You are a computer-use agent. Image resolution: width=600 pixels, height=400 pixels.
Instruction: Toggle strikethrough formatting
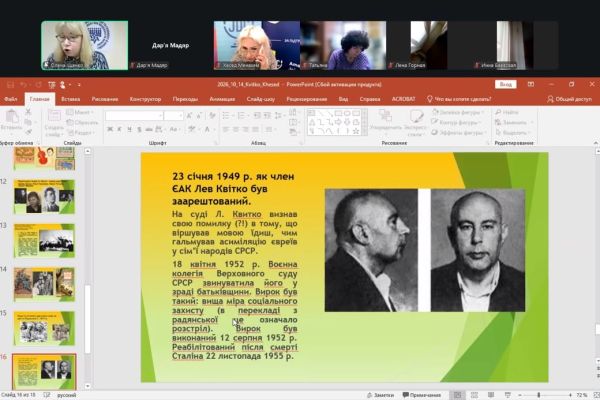click(x=149, y=129)
